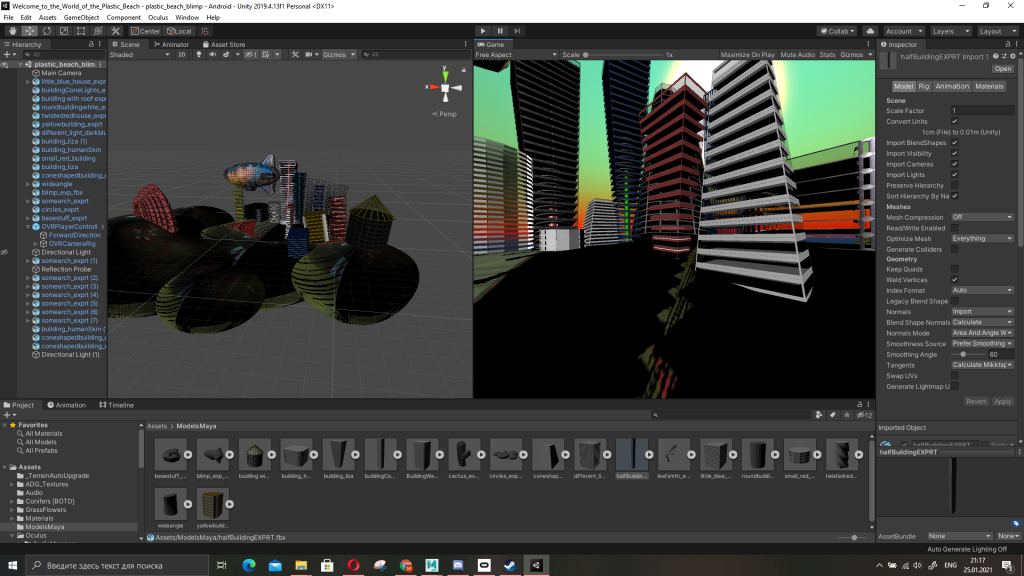Viewport: 1024px width, 576px height.
Task: Toggle scene audio speaker icon
Action: [212, 55]
